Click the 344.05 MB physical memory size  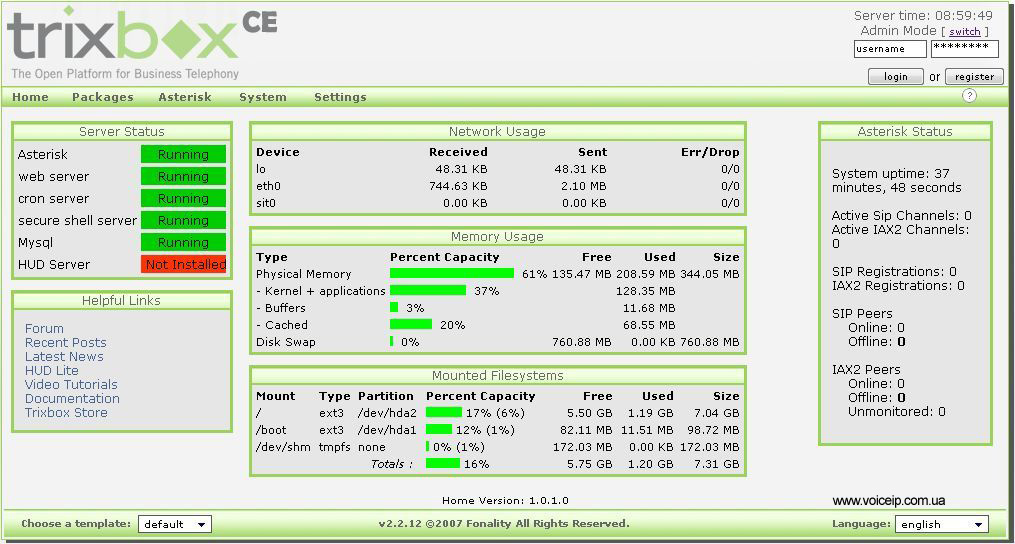[x=709, y=274]
